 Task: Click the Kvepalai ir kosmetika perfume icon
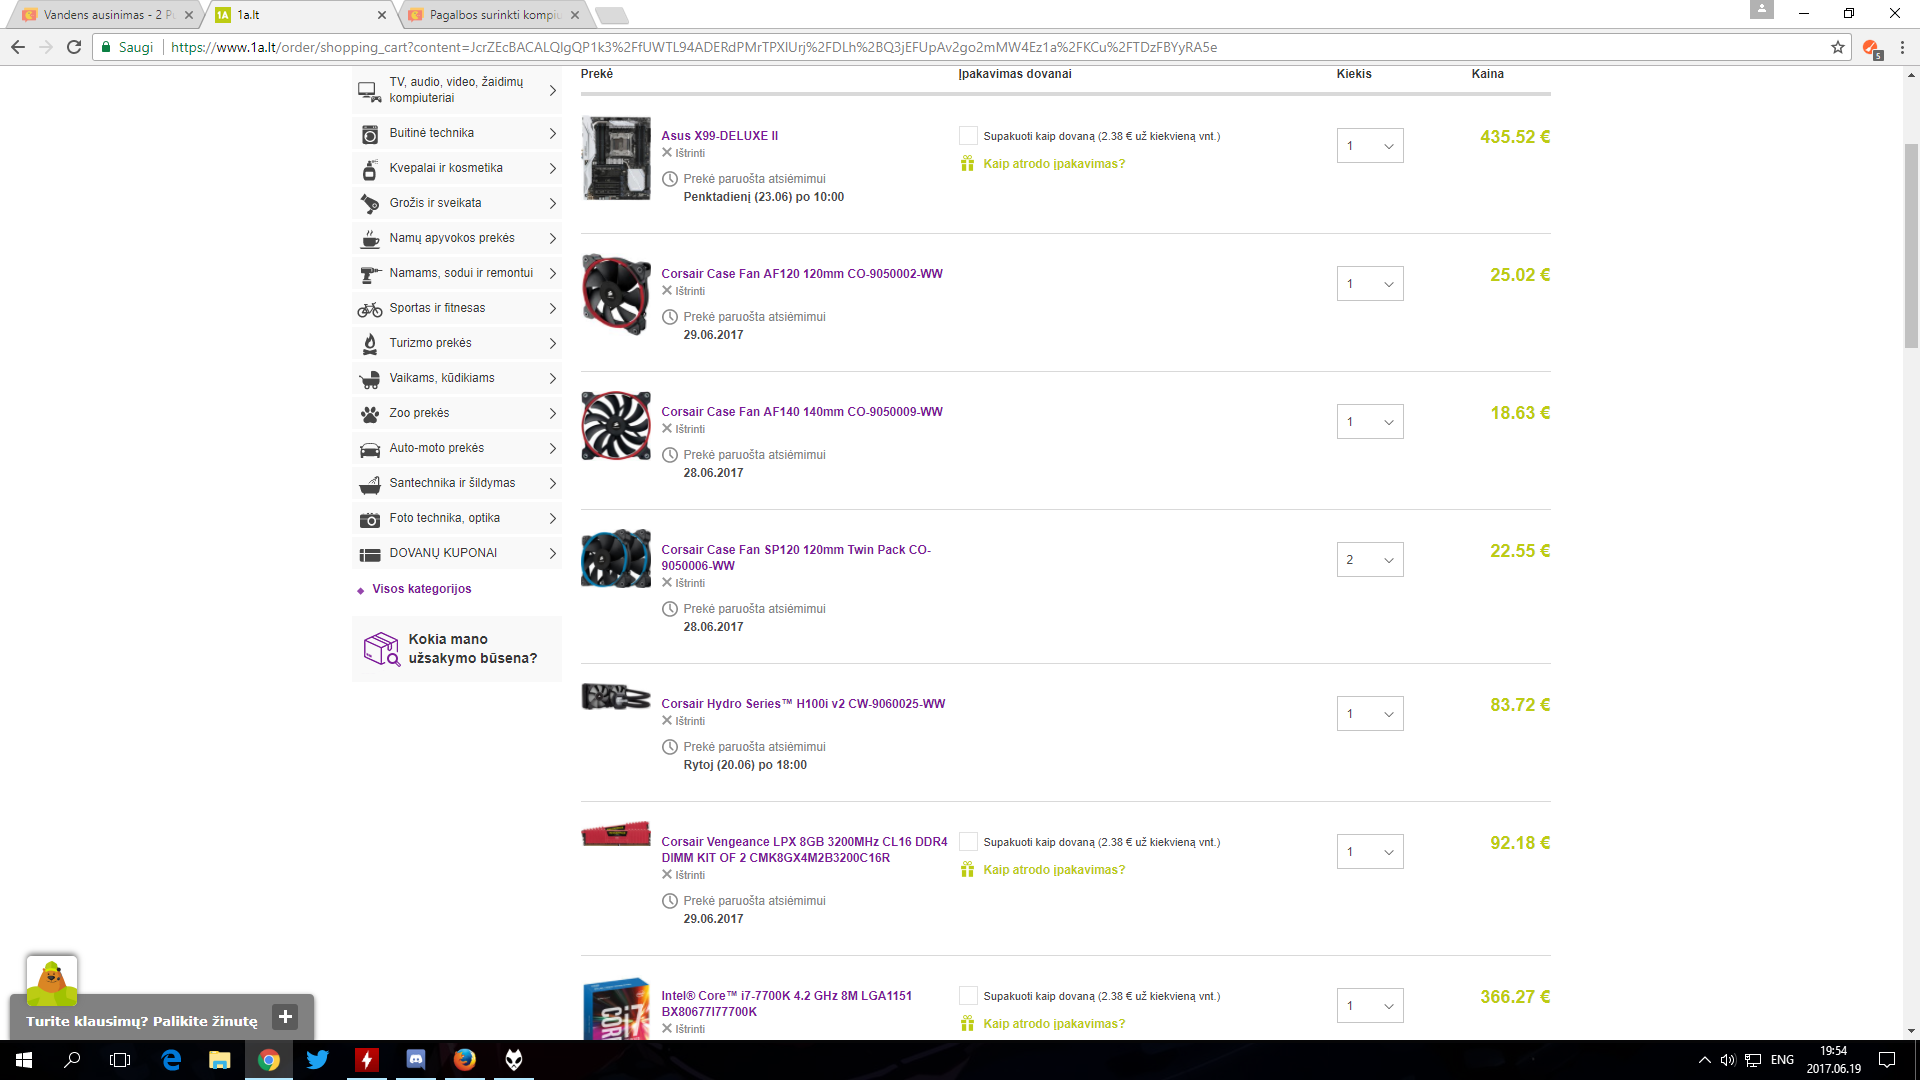pyautogui.click(x=370, y=169)
